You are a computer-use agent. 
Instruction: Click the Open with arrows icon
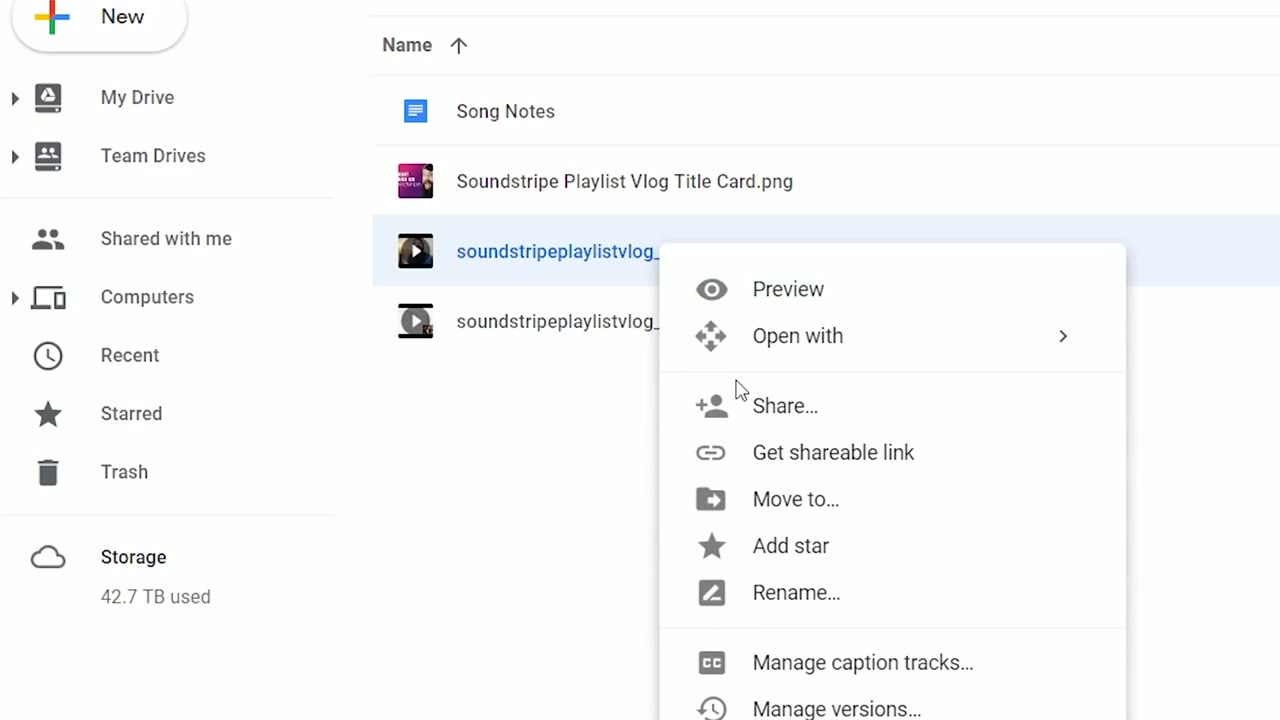coord(711,336)
